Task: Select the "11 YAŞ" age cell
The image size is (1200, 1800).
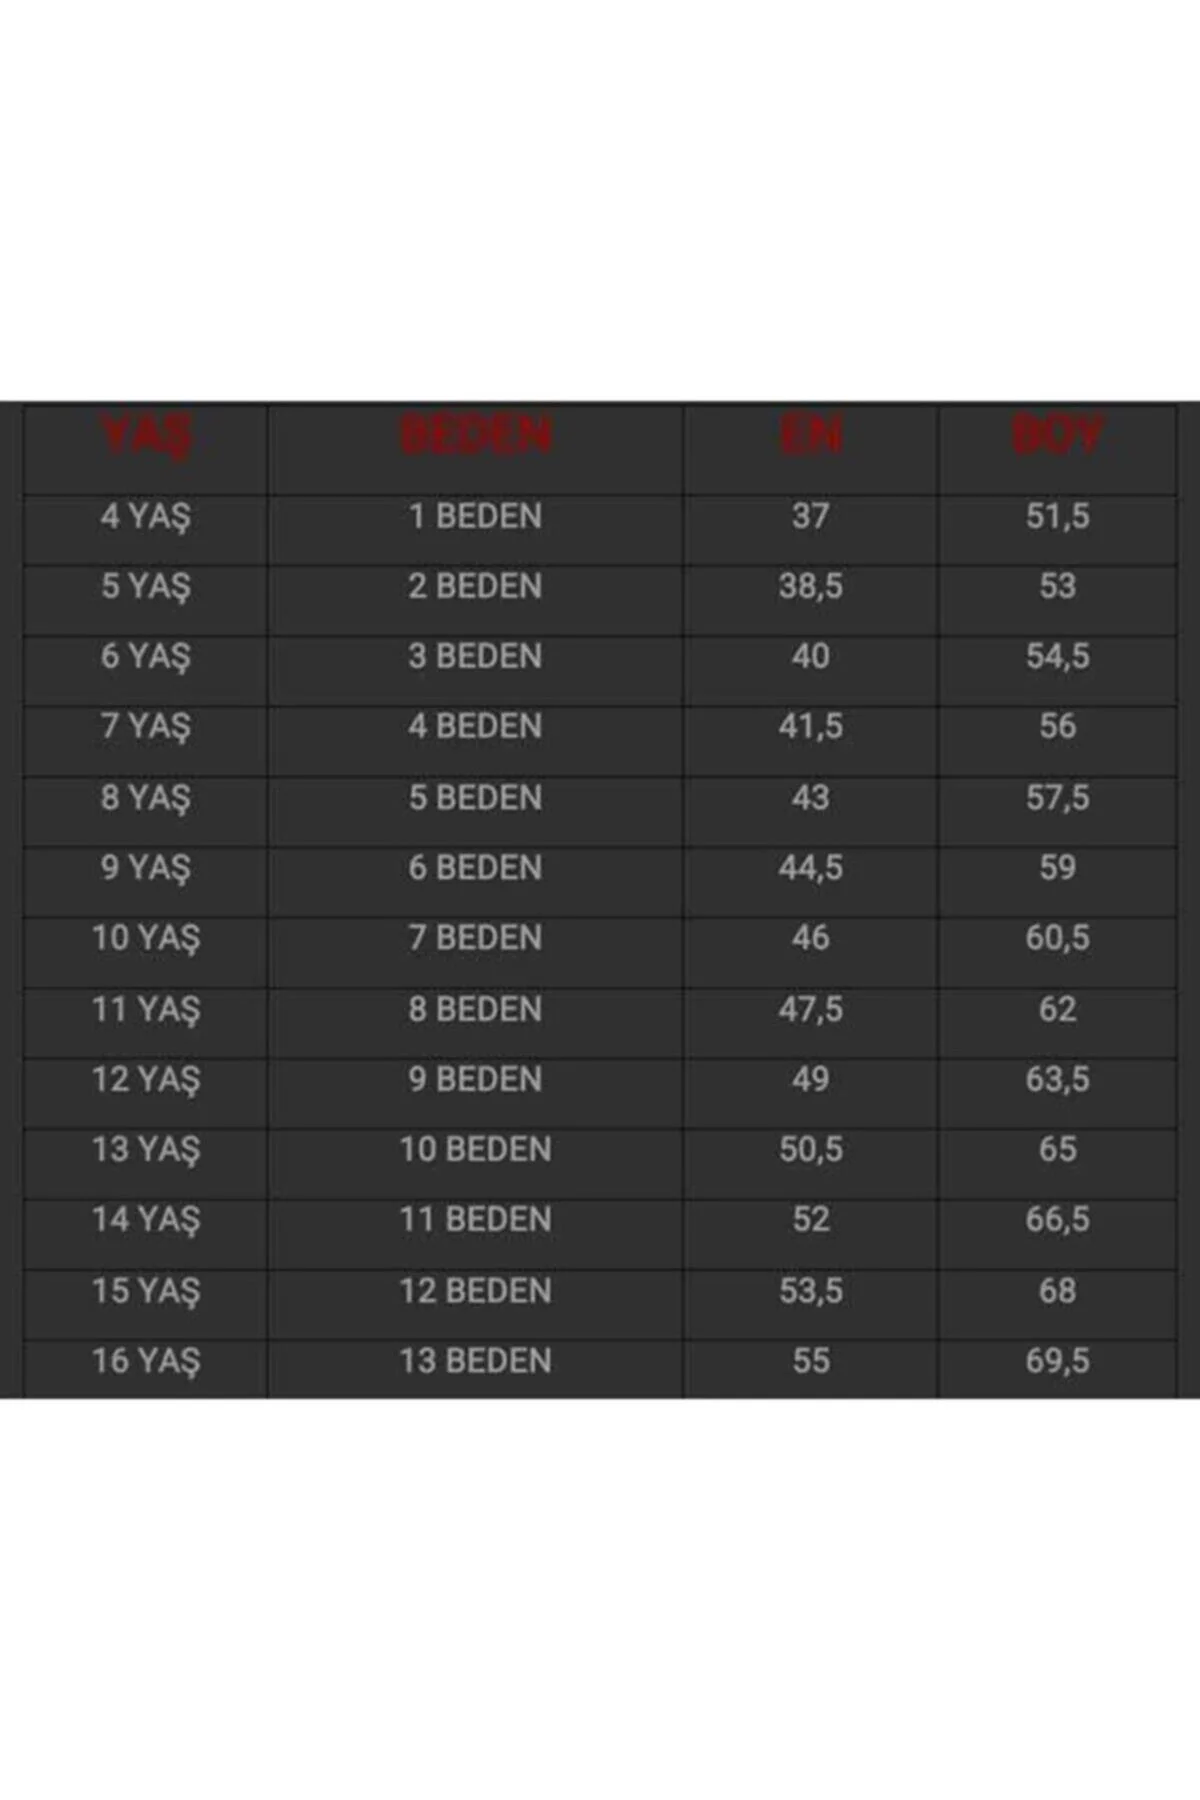Action: tap(145, 1009)
